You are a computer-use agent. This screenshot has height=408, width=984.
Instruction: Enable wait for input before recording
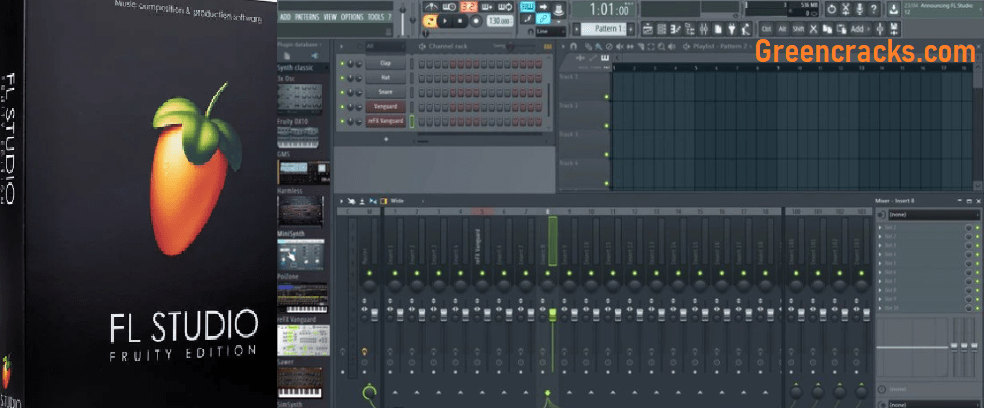coord(449,7)
